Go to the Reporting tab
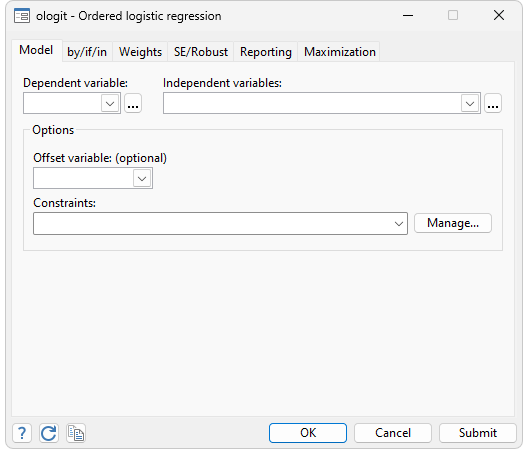The width and height of the screenshot is (528, 454). pos(266,52)
